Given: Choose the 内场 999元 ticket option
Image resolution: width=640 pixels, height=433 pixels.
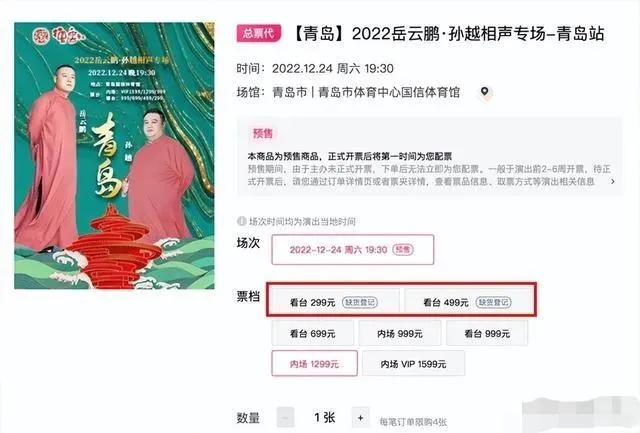Looking at the screenshot, I should pos(400,333).
